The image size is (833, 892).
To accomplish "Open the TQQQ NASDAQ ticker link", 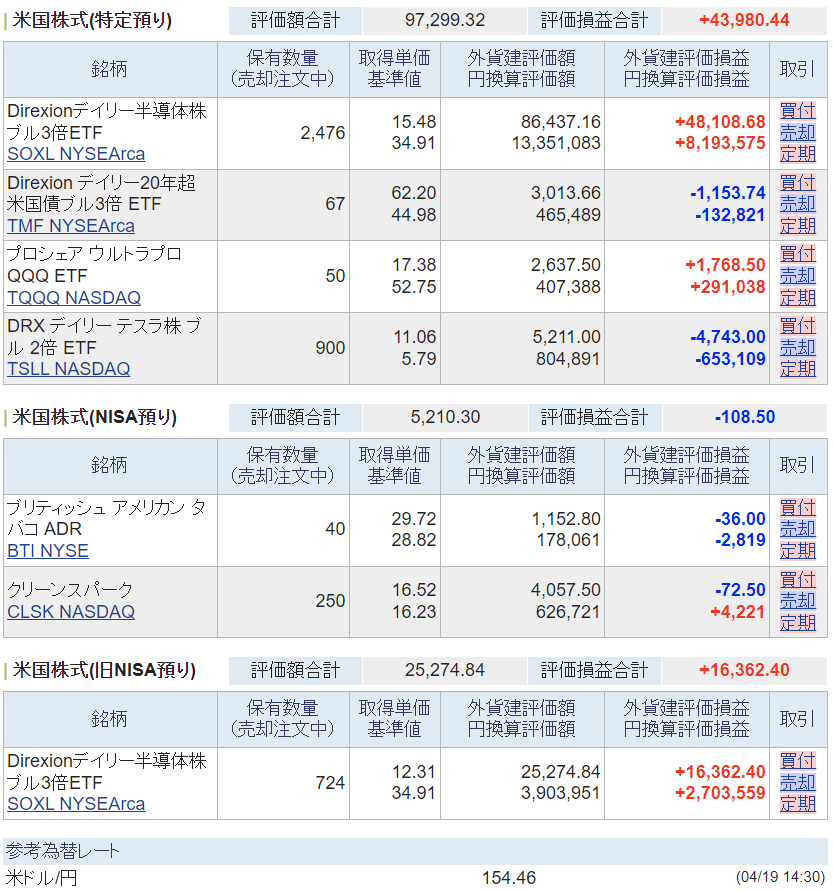I will point(74,298).
